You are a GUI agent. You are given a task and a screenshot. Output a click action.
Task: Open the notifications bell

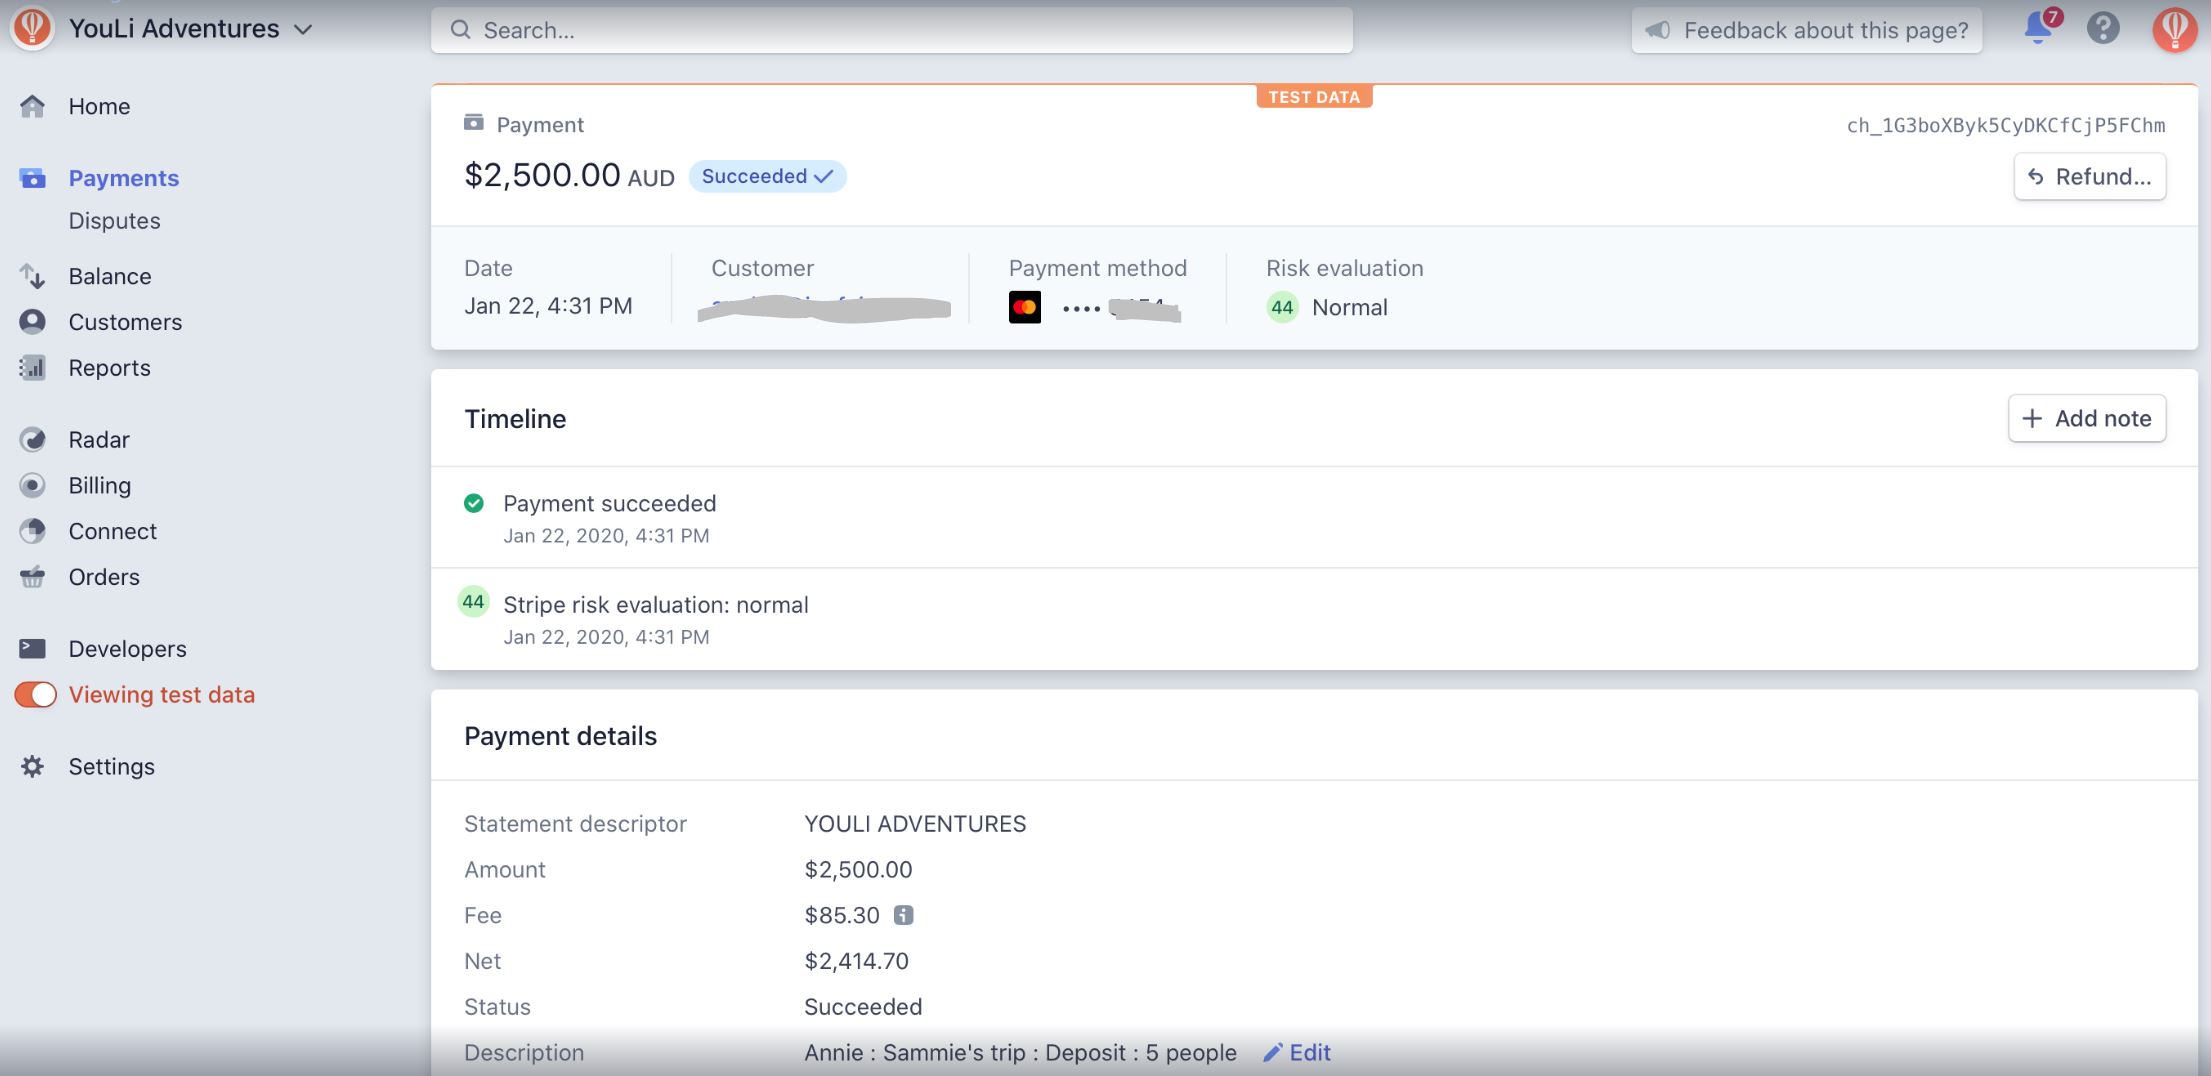[x=2038, y=28]
